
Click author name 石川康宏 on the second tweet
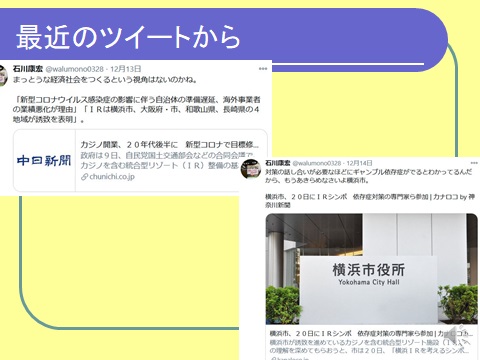pyautogui.click(x=278, y=163)
